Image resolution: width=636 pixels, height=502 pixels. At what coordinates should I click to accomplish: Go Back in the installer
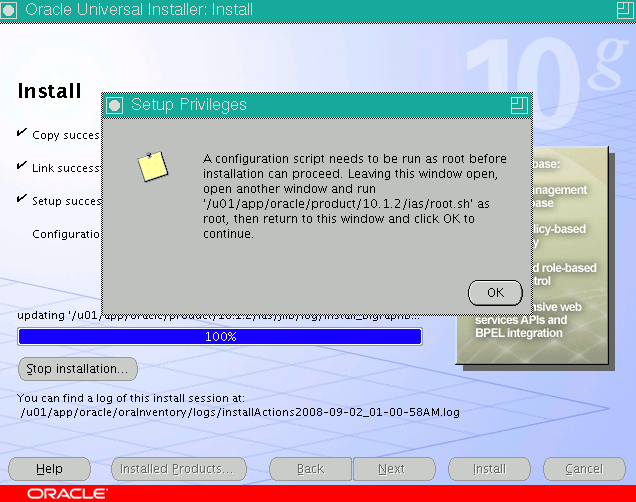coord(310,469)
